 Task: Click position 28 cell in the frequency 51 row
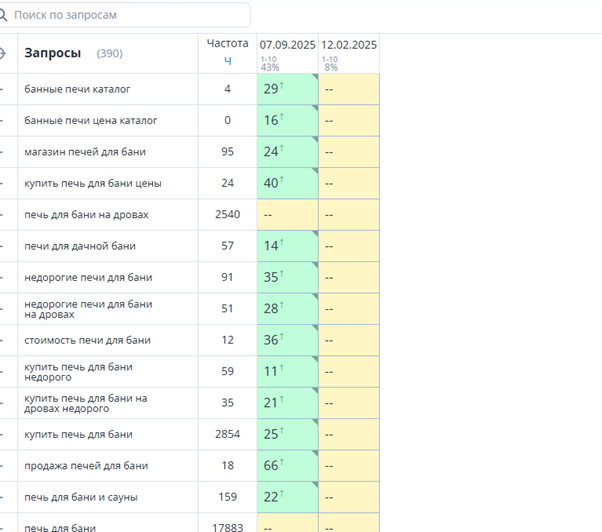click(288, 309)
